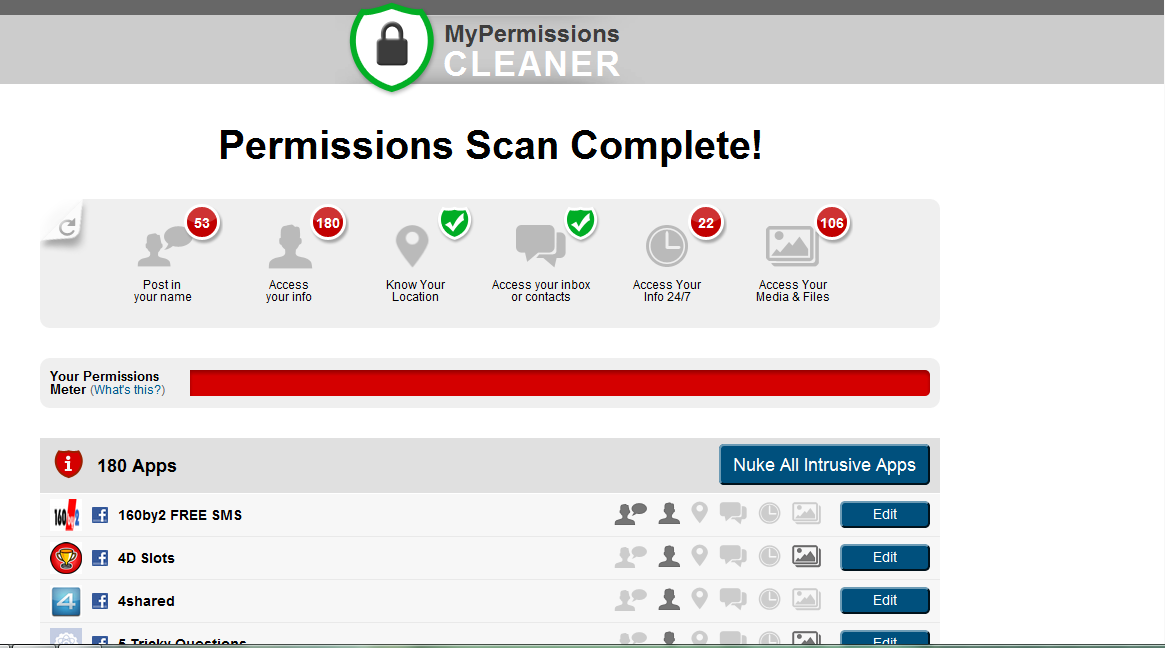Screen dimensions: 1165x648
Task: Click the '4shared' app name
Action: [146, 601]
